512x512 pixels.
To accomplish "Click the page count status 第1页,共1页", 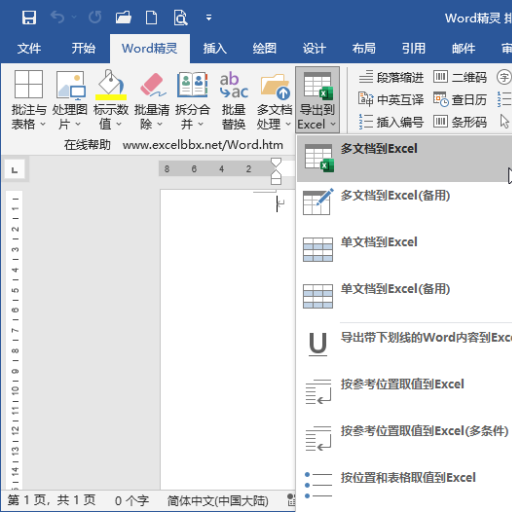I will (52, 500).
